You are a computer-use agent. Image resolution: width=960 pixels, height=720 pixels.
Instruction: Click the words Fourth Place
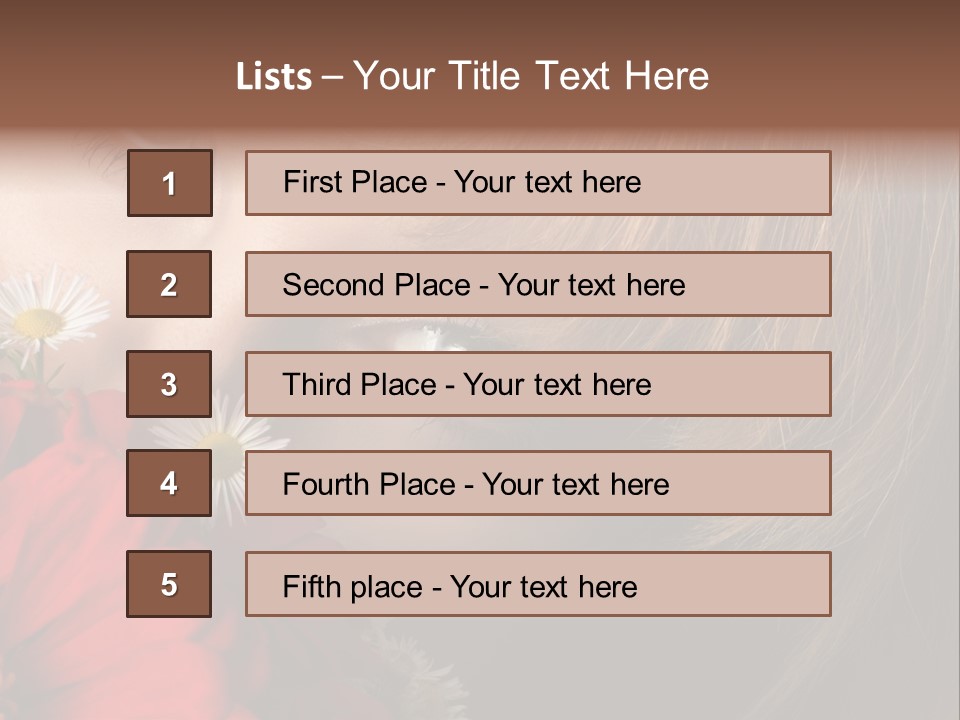coord(369,484)
